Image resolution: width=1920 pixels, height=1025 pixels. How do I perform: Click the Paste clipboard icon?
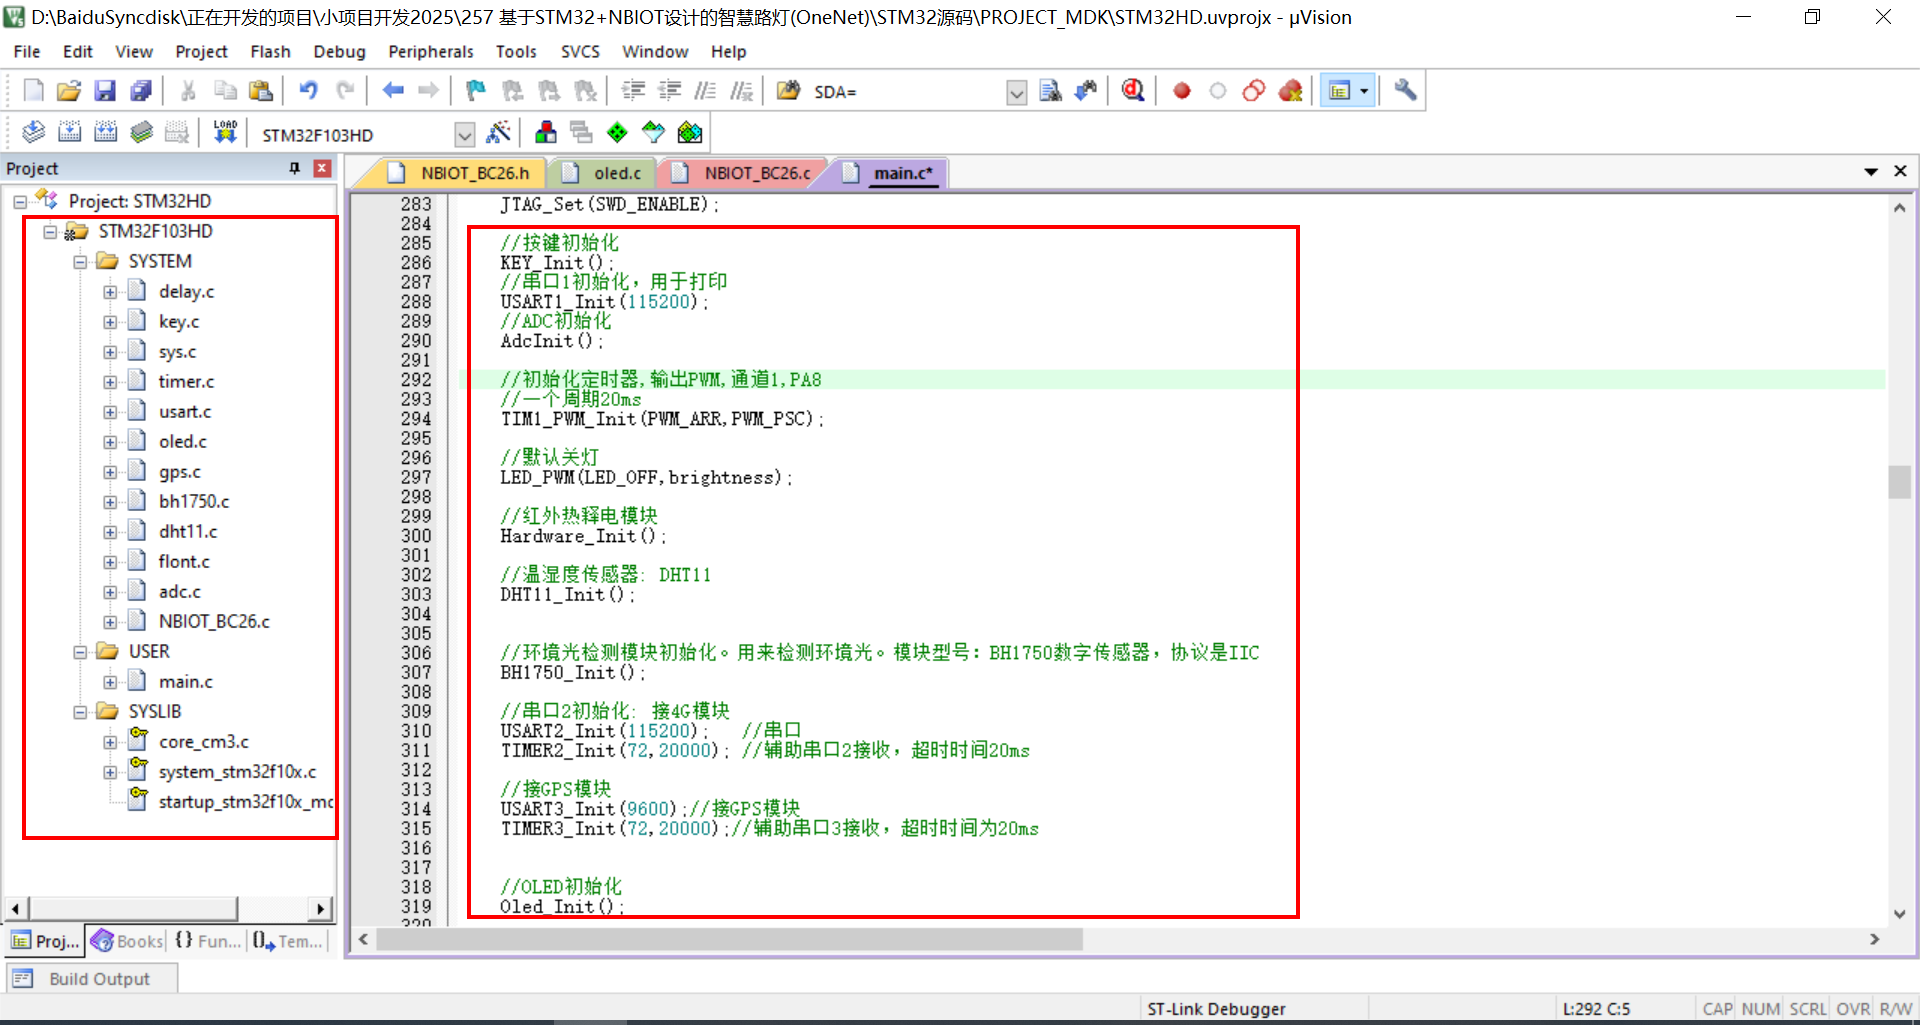pyautogui.click(x=261, y=91)
